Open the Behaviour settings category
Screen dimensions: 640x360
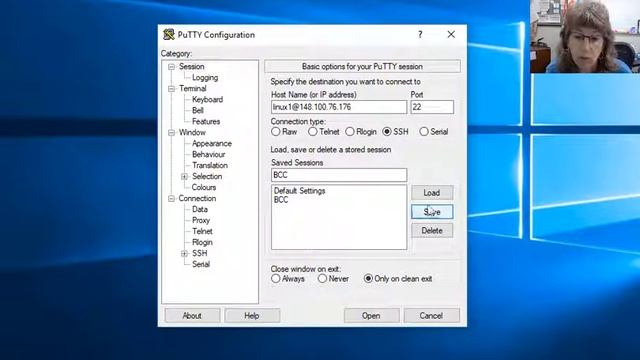pyautogui.click(x=209, y=155)
